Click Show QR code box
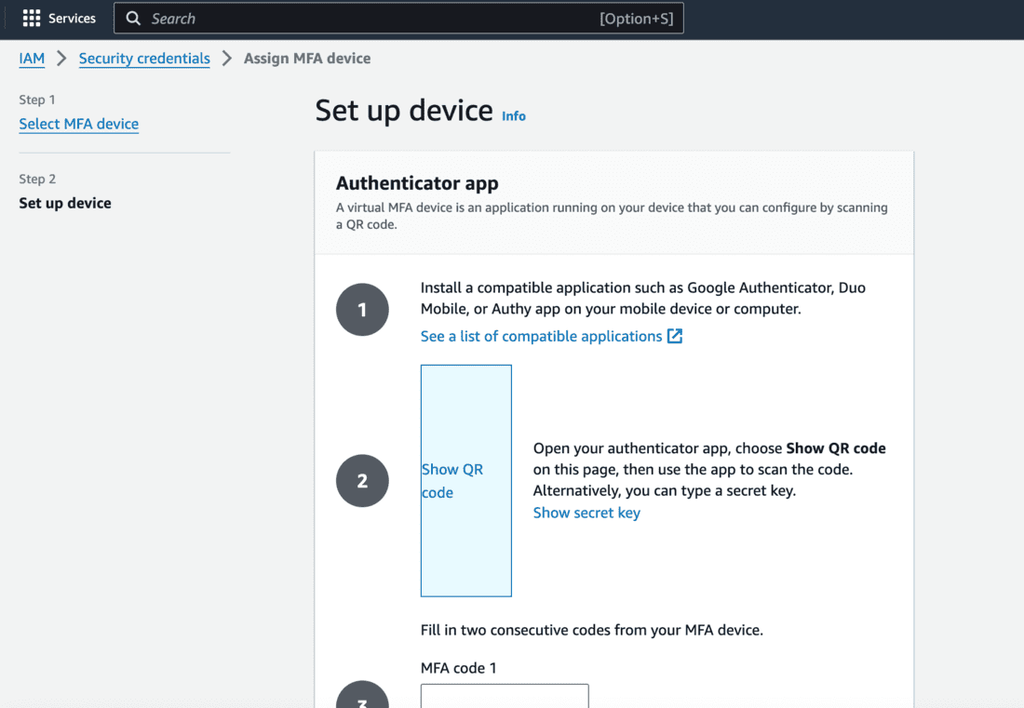 pyautogui.click(x=466, y=481)
